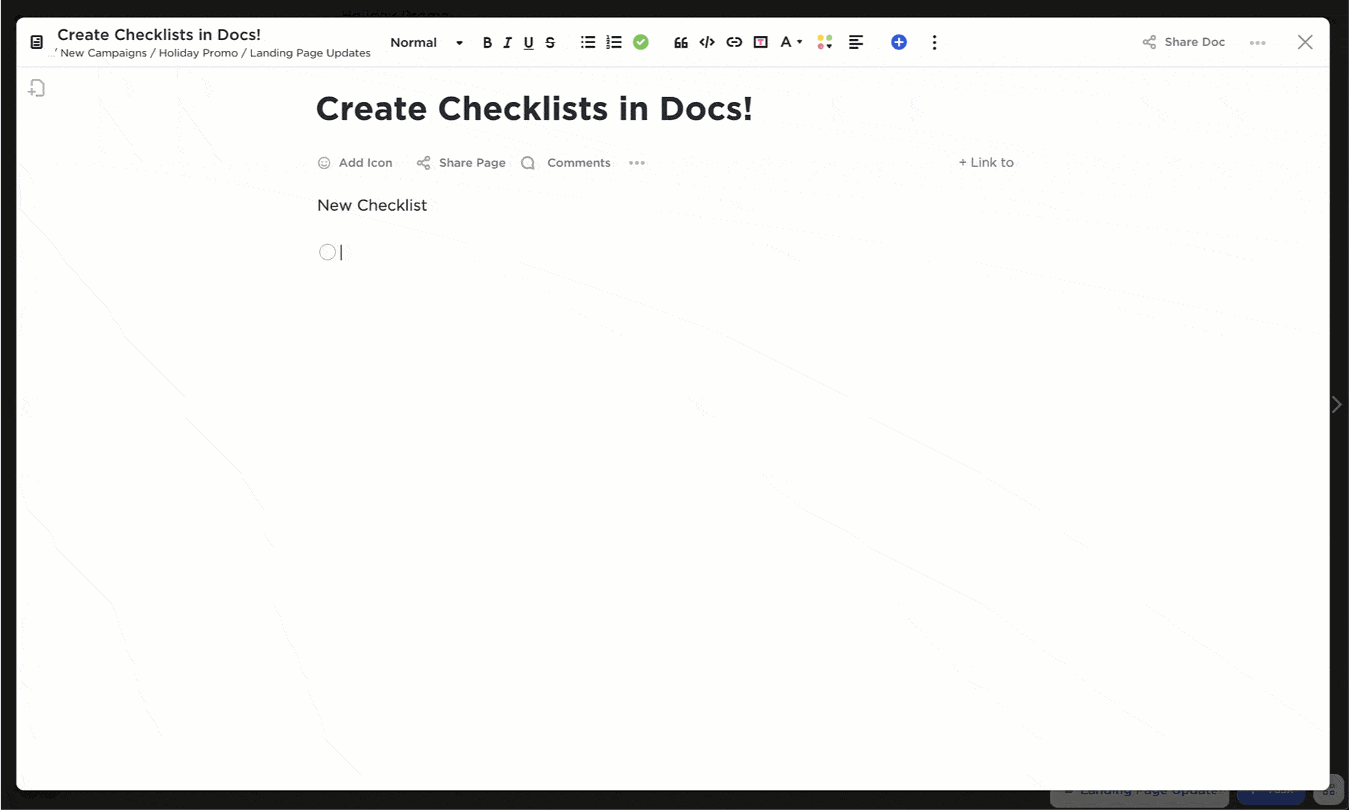Click Landing Page Updates in the breadcrumb
Viewport: 1349px width, 810px height.
click(x=310, y=53)
